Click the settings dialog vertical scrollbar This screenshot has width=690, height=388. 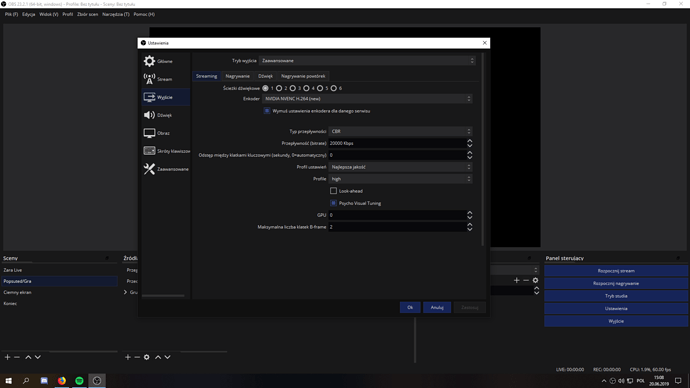[x=483, y=150]
